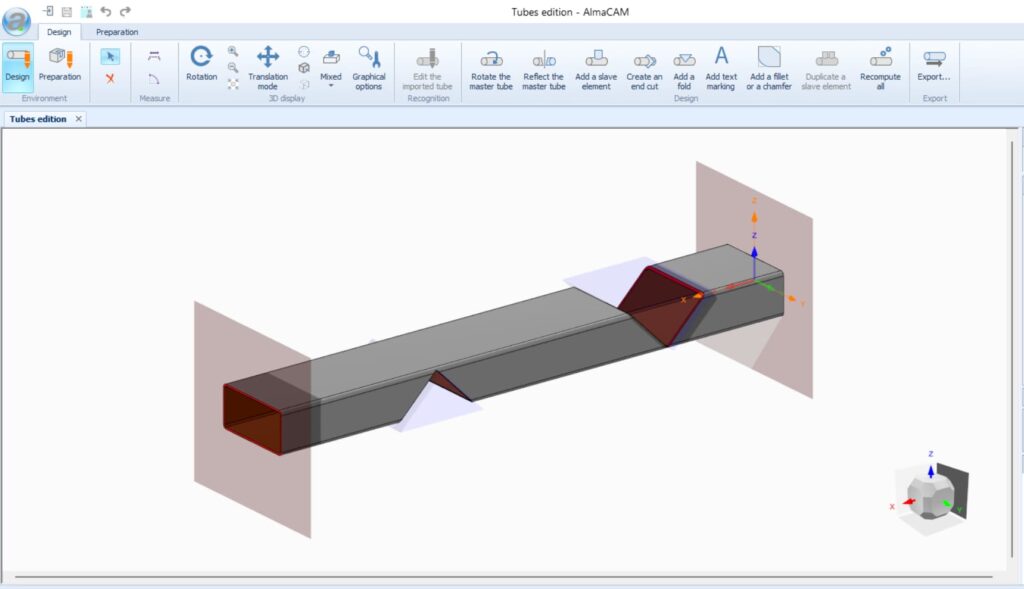Viewport: 1024px width, 589px height.
Task: Click Rotate the master tube
Action: coord(491,68)
